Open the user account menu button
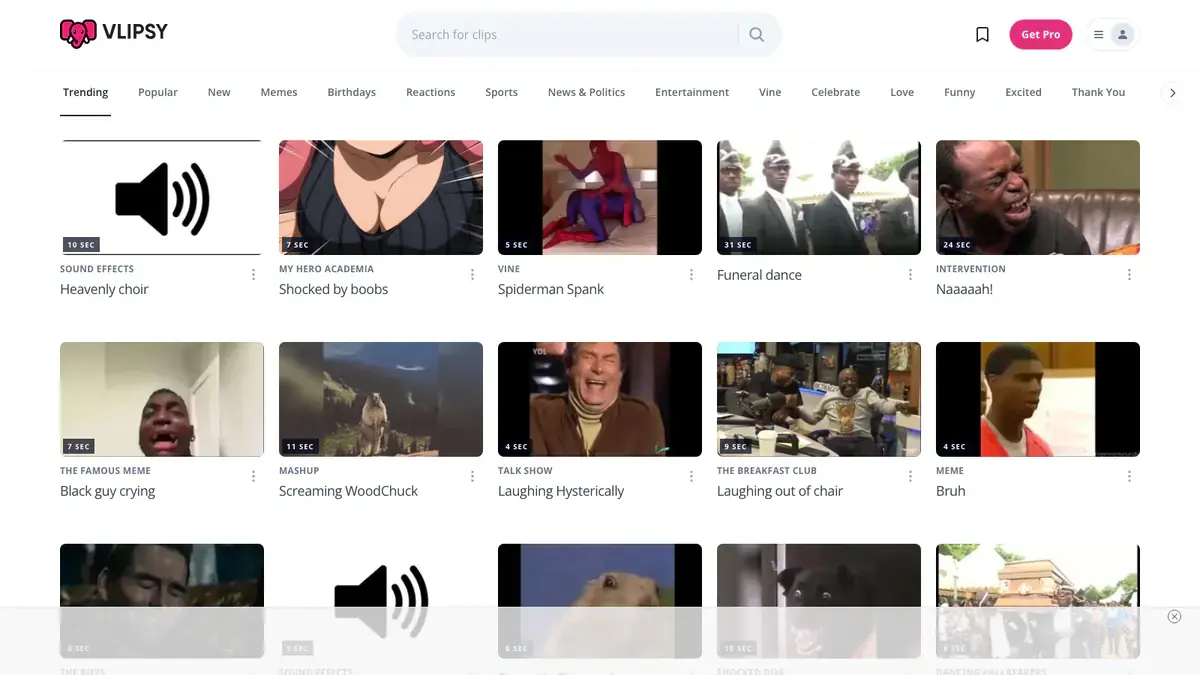Image resolution: width=1200 pixels, height=675 pixels. pyautogui.click(x=1113, y=34)
